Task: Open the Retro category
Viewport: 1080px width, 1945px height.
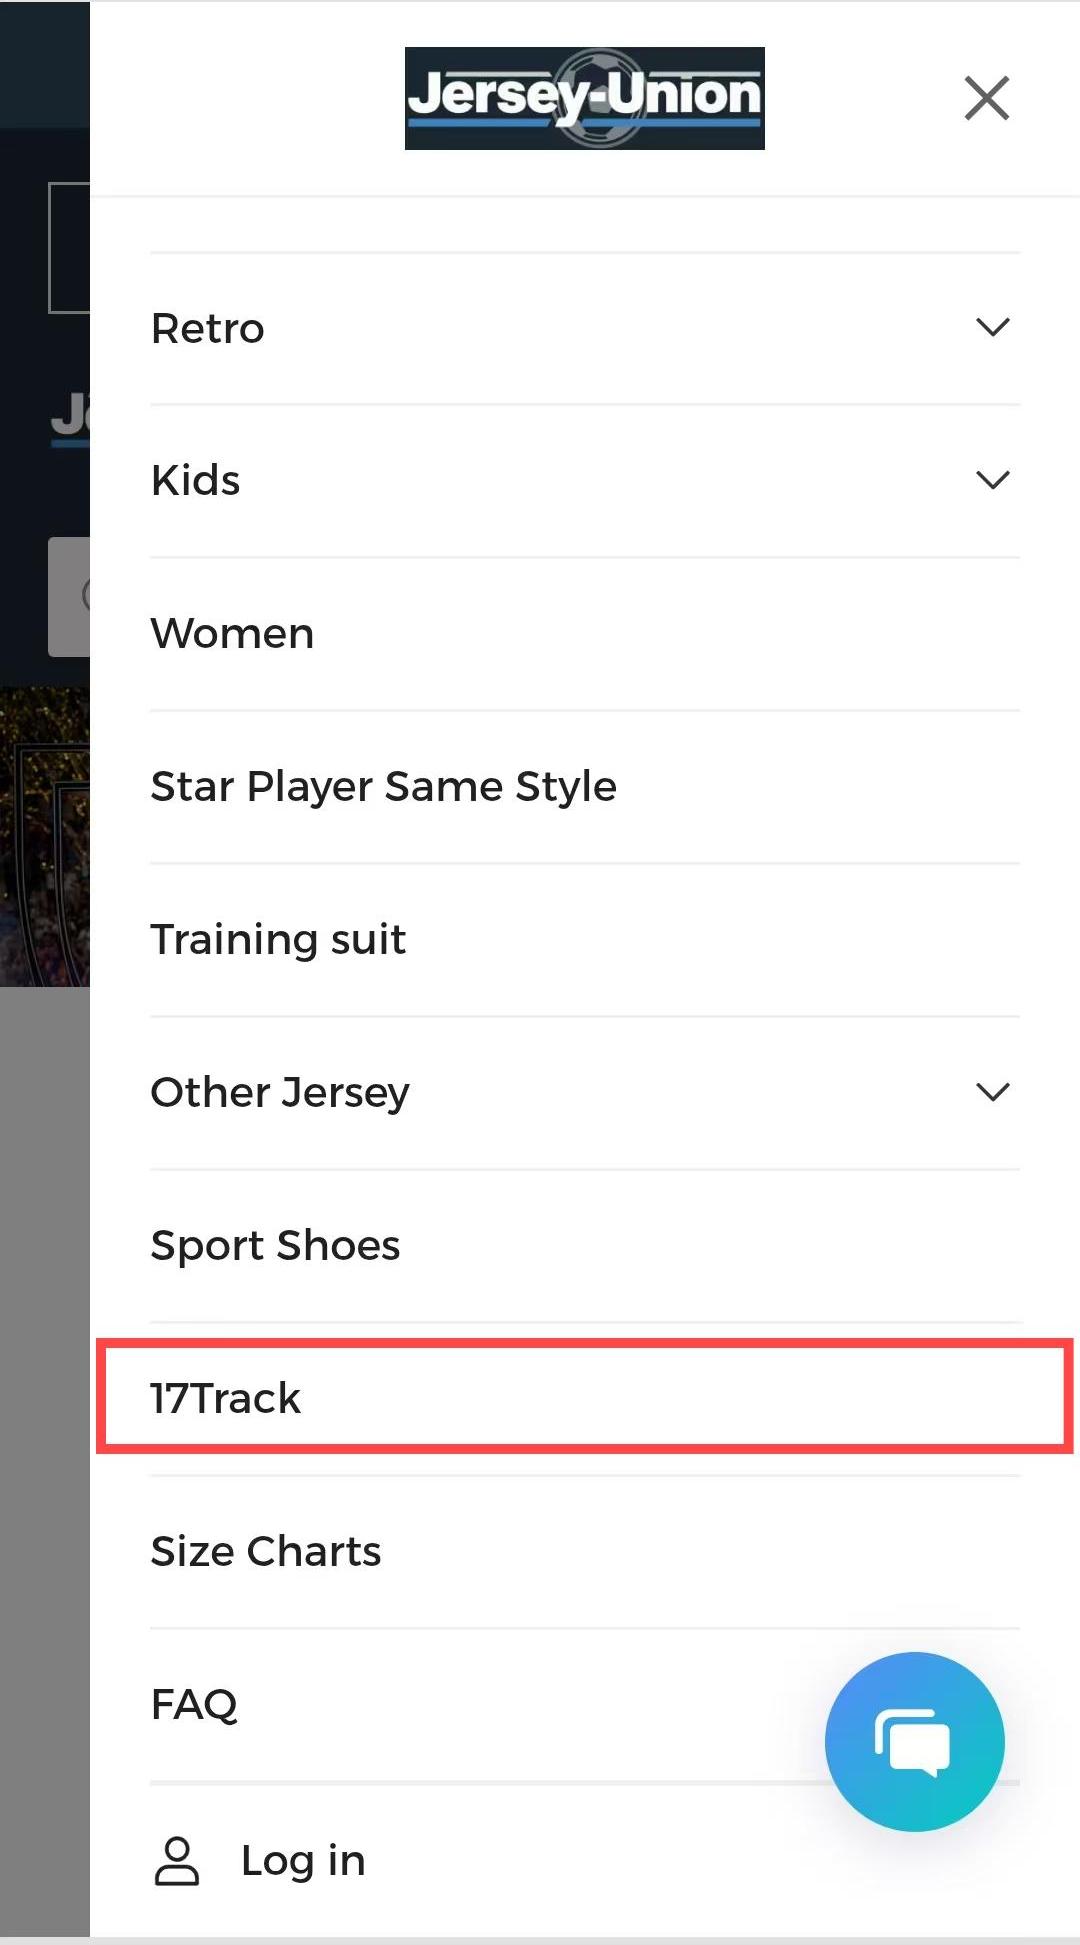Action: [x=208, y=329]
